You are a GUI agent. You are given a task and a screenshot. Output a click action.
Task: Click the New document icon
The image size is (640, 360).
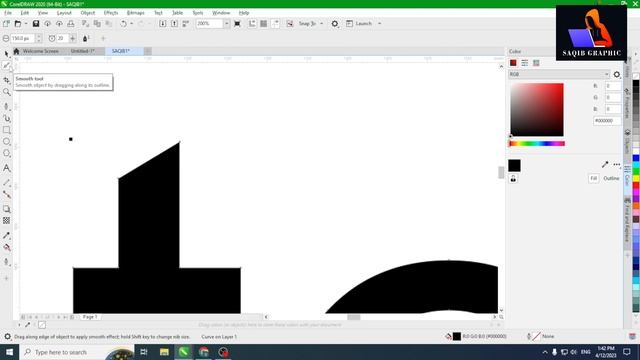[x=7, y=24]
